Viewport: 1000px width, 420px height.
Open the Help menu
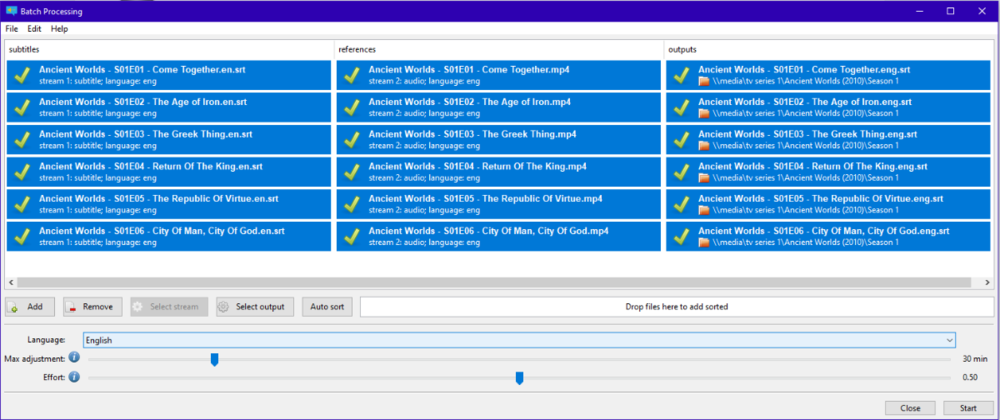tap(60, 29)
